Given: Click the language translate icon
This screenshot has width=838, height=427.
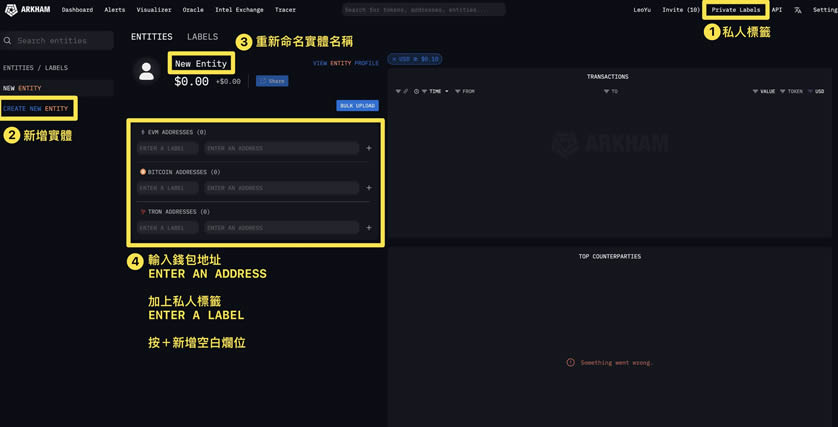Looking at the screenshot, I should 798,10.
